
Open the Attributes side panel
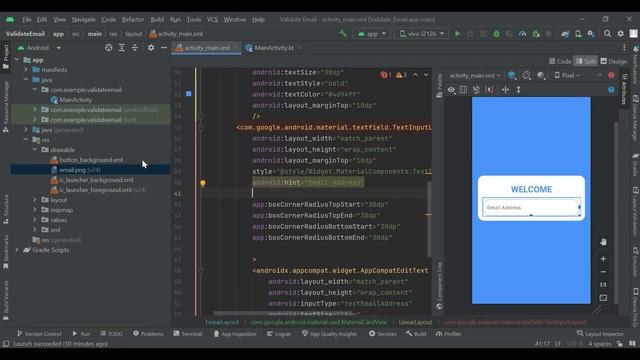tap(624, 89)
